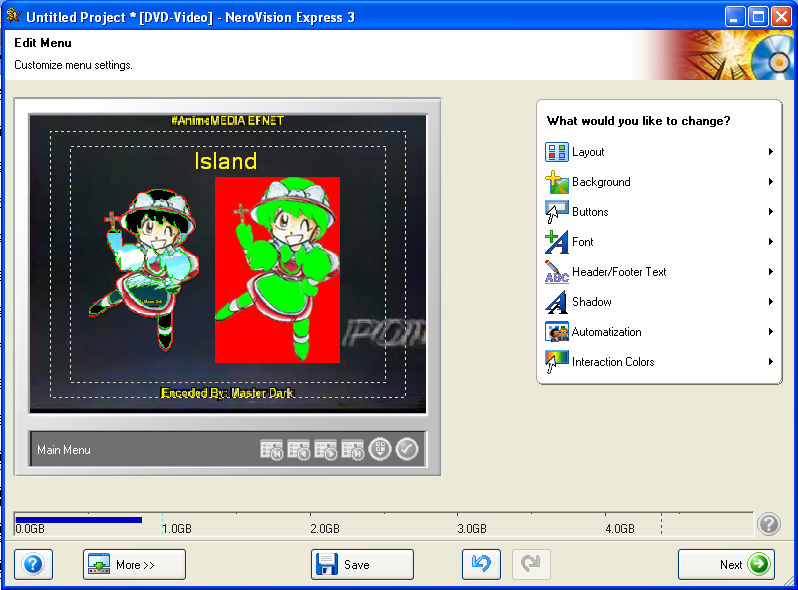
Task: Expand the Automatization submenu arrow
Action: tap(771, 332)
